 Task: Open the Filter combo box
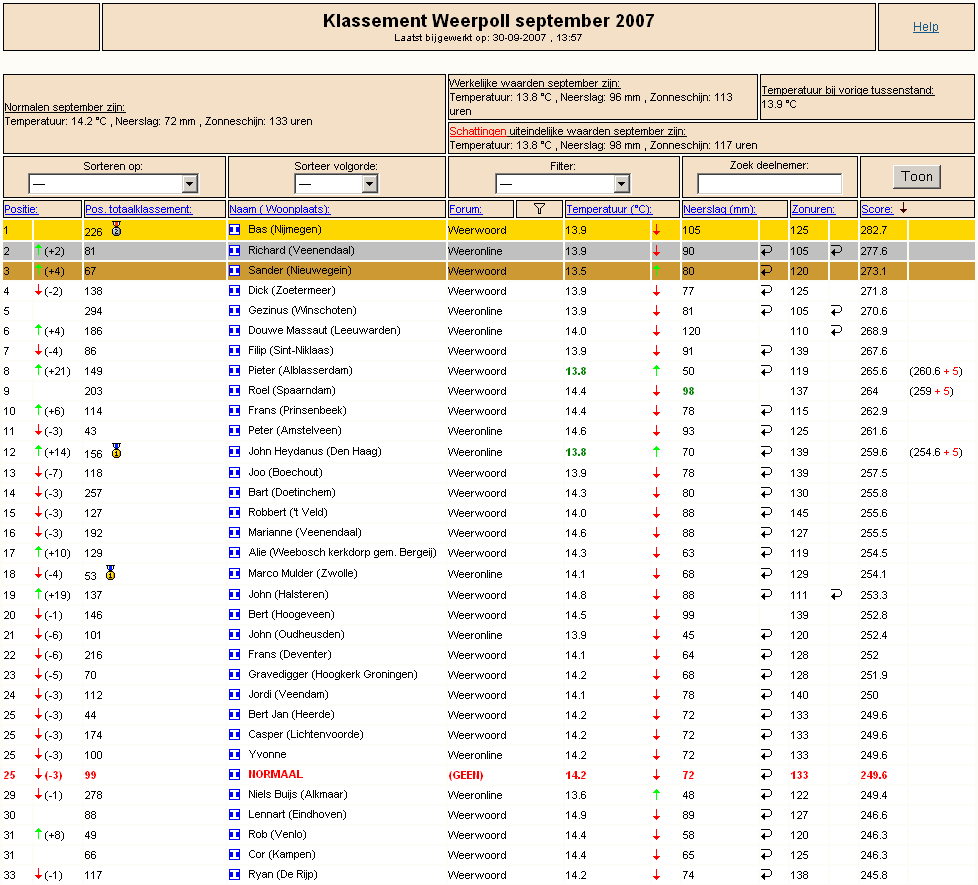point(563,183)
